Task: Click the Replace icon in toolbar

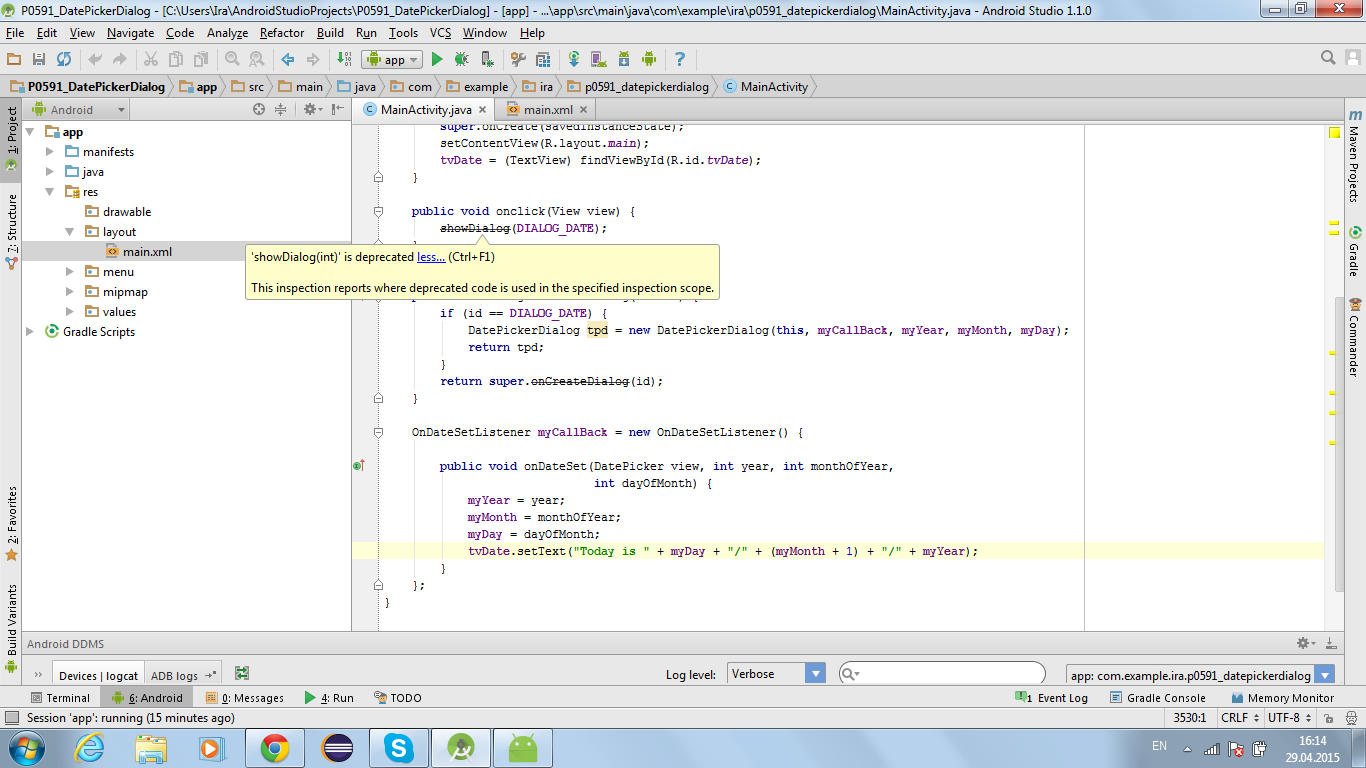Action: pos(257,60)
